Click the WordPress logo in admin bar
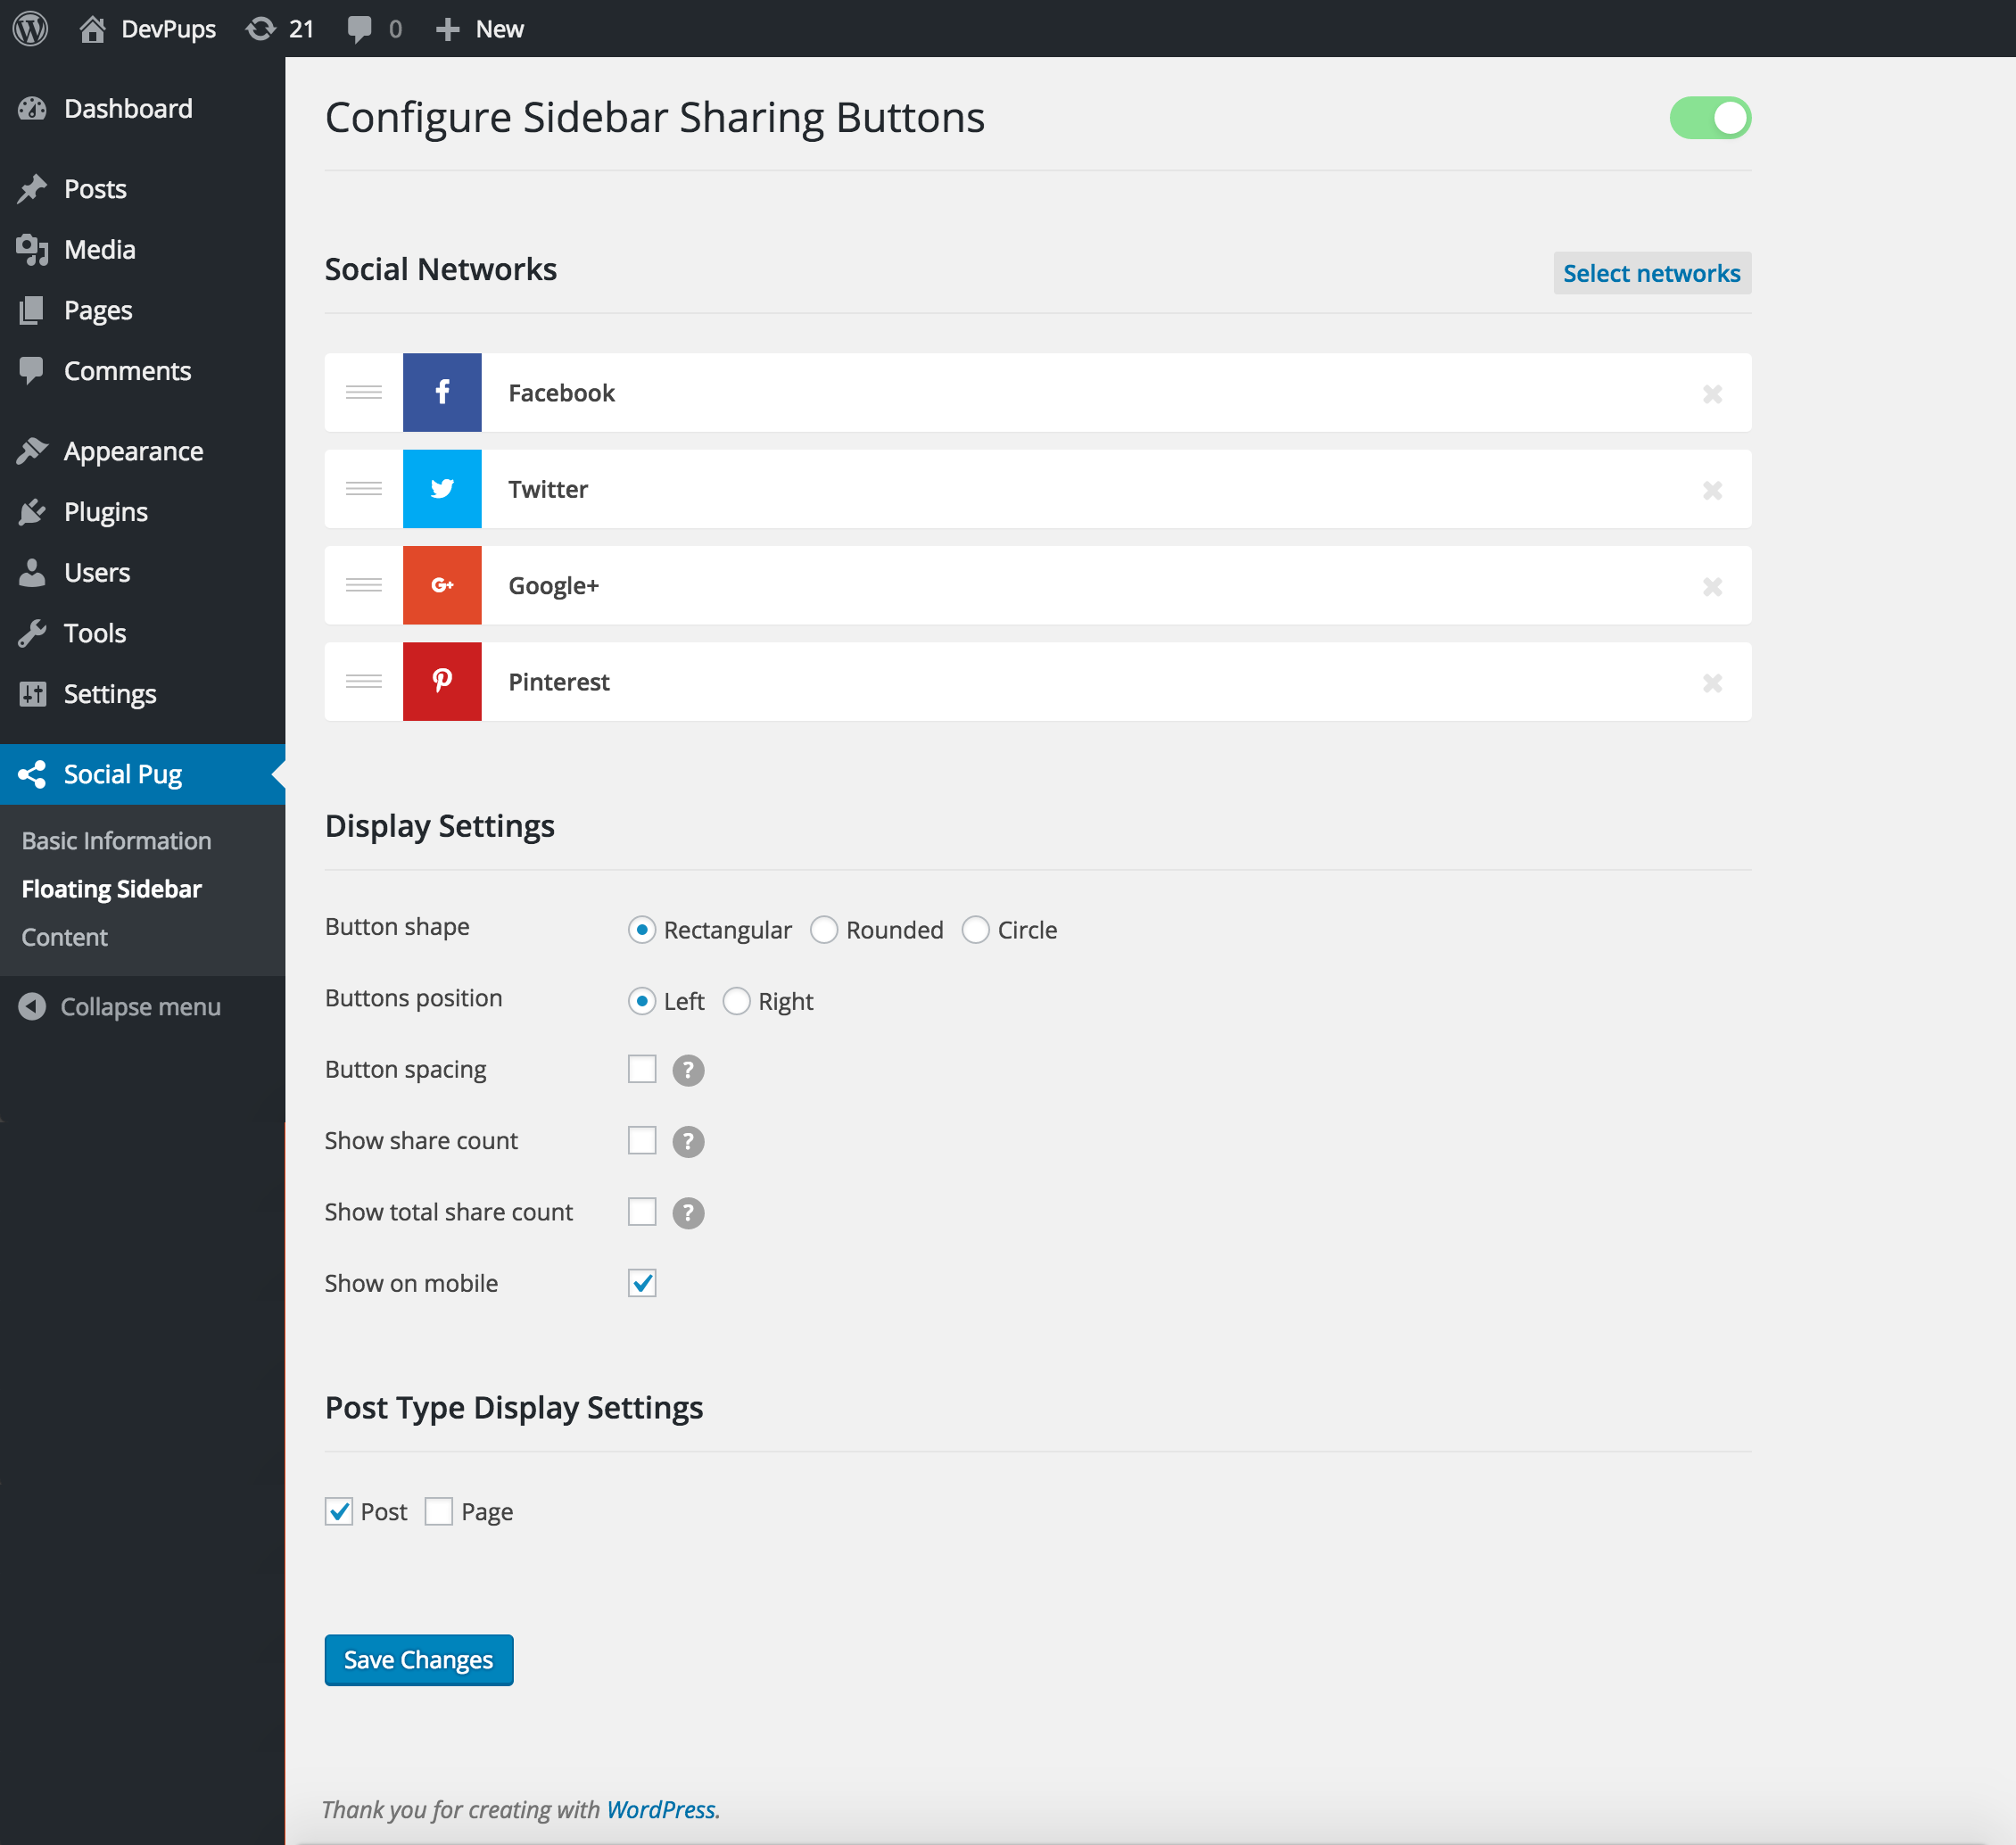The width and height of the screenshot is (2016, 1845). [30, 29]
